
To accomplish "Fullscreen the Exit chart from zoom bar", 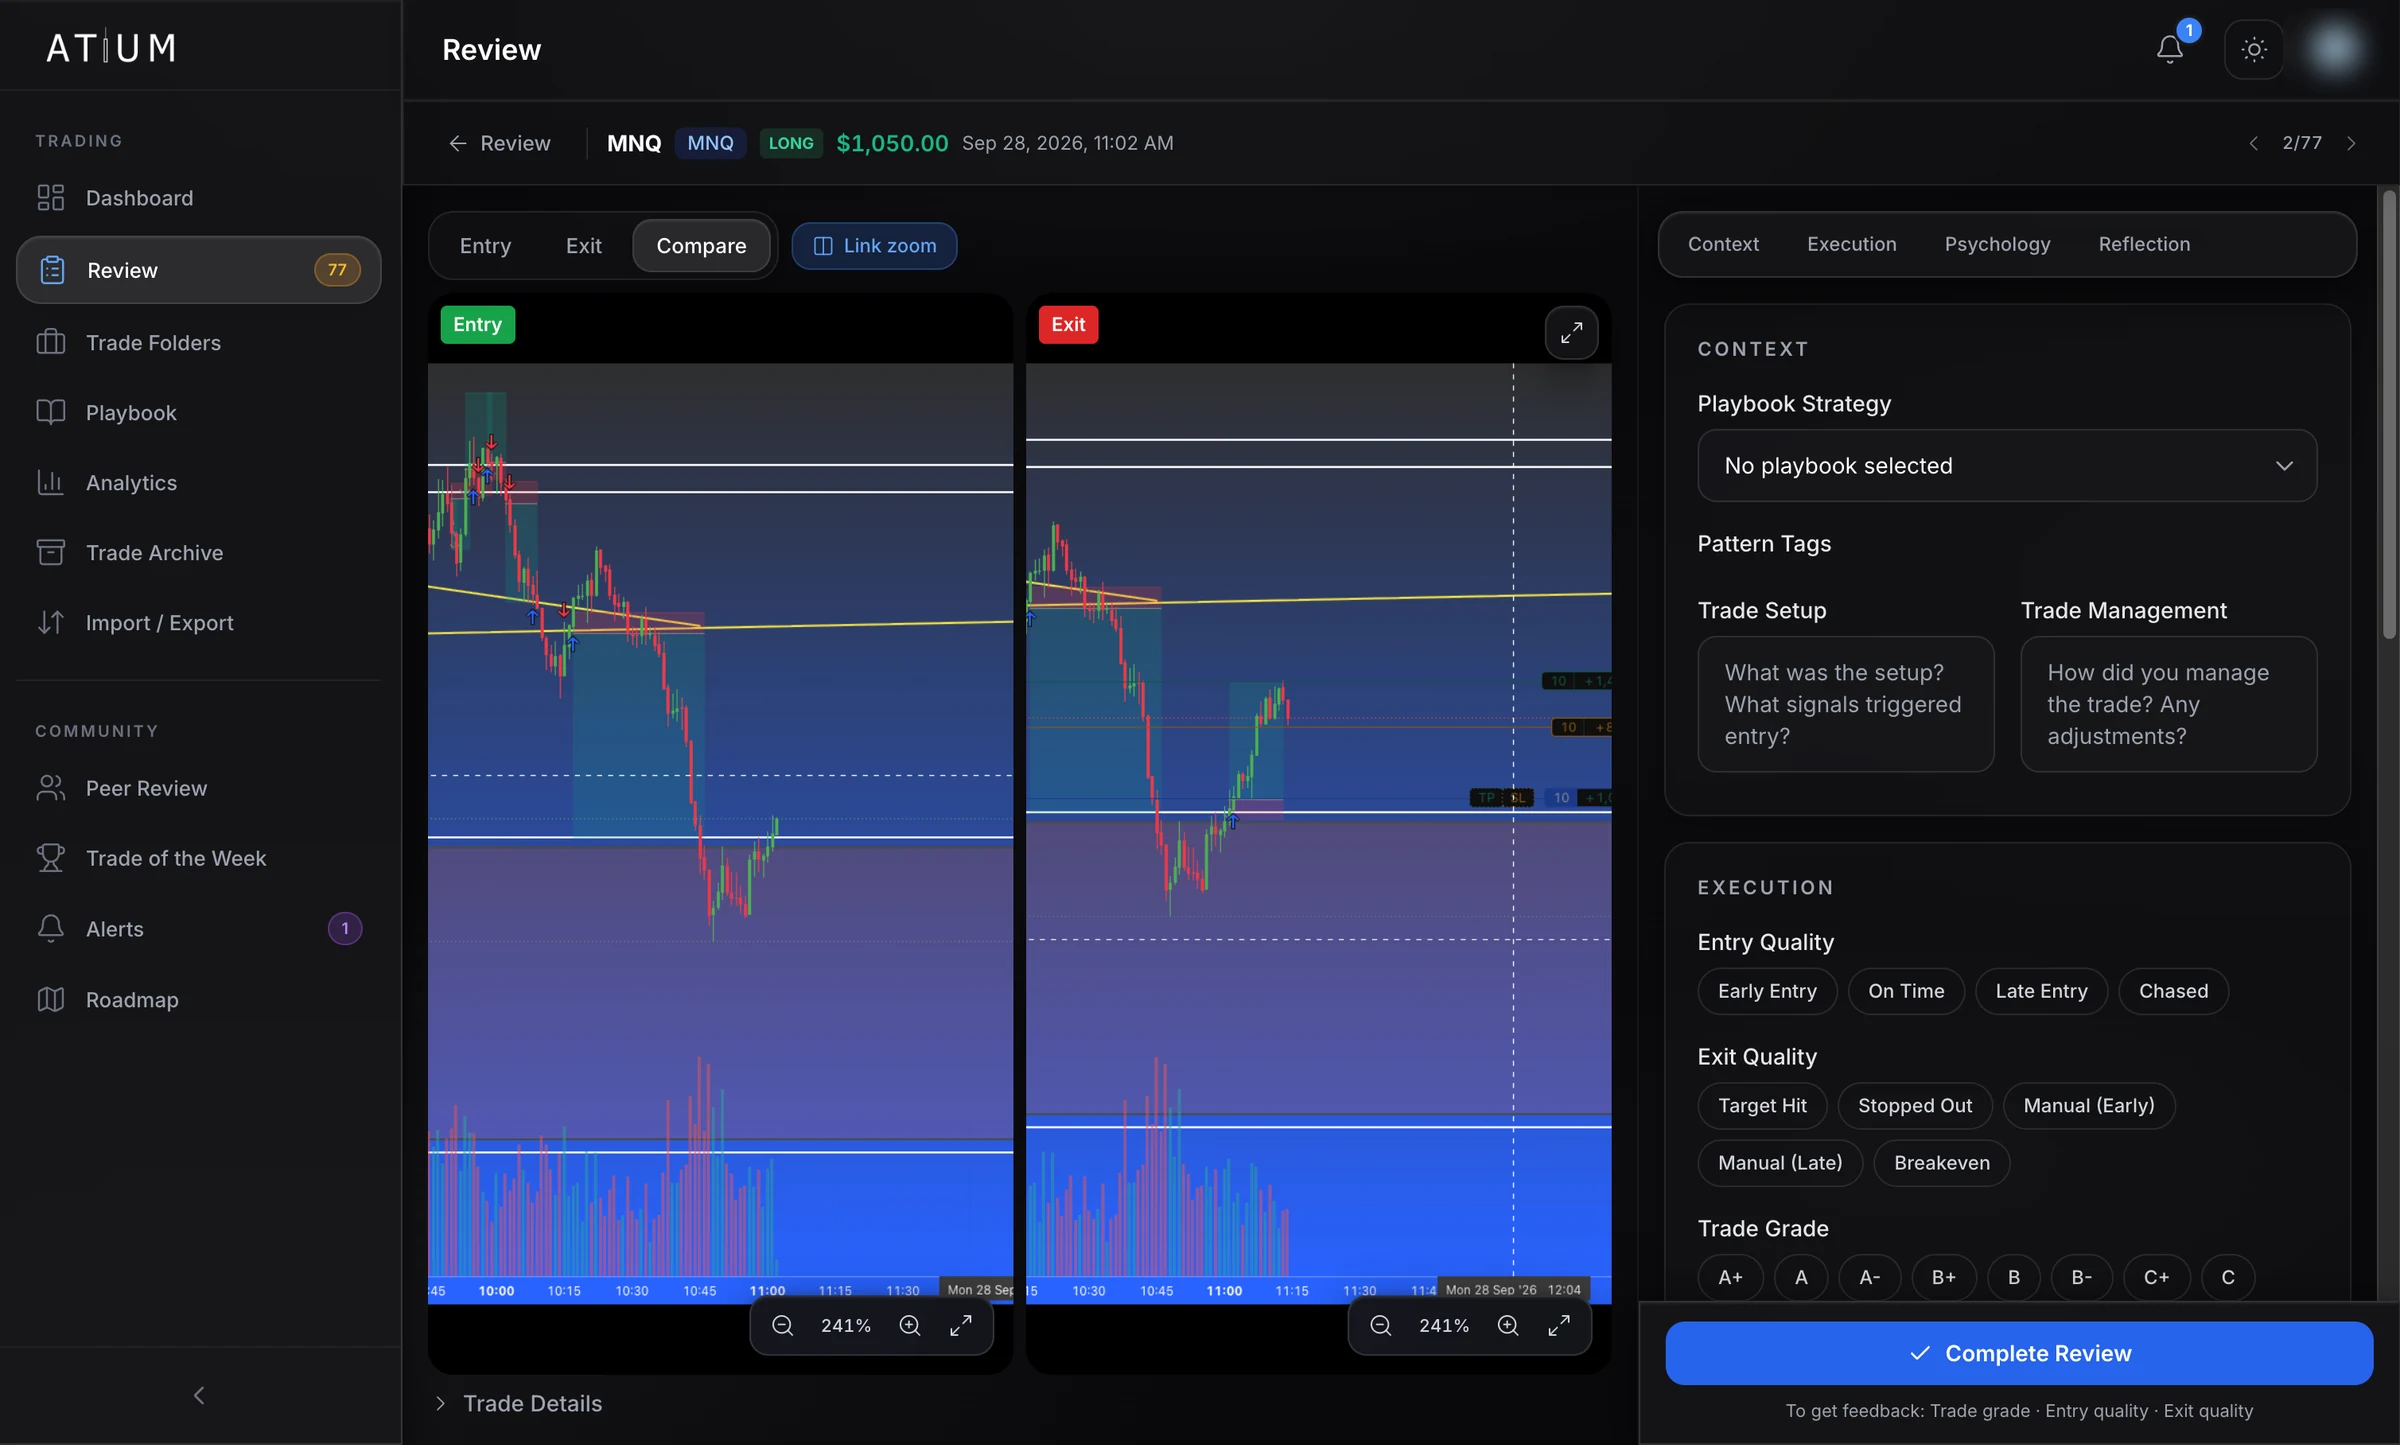I will [x=1559, y=1325].
